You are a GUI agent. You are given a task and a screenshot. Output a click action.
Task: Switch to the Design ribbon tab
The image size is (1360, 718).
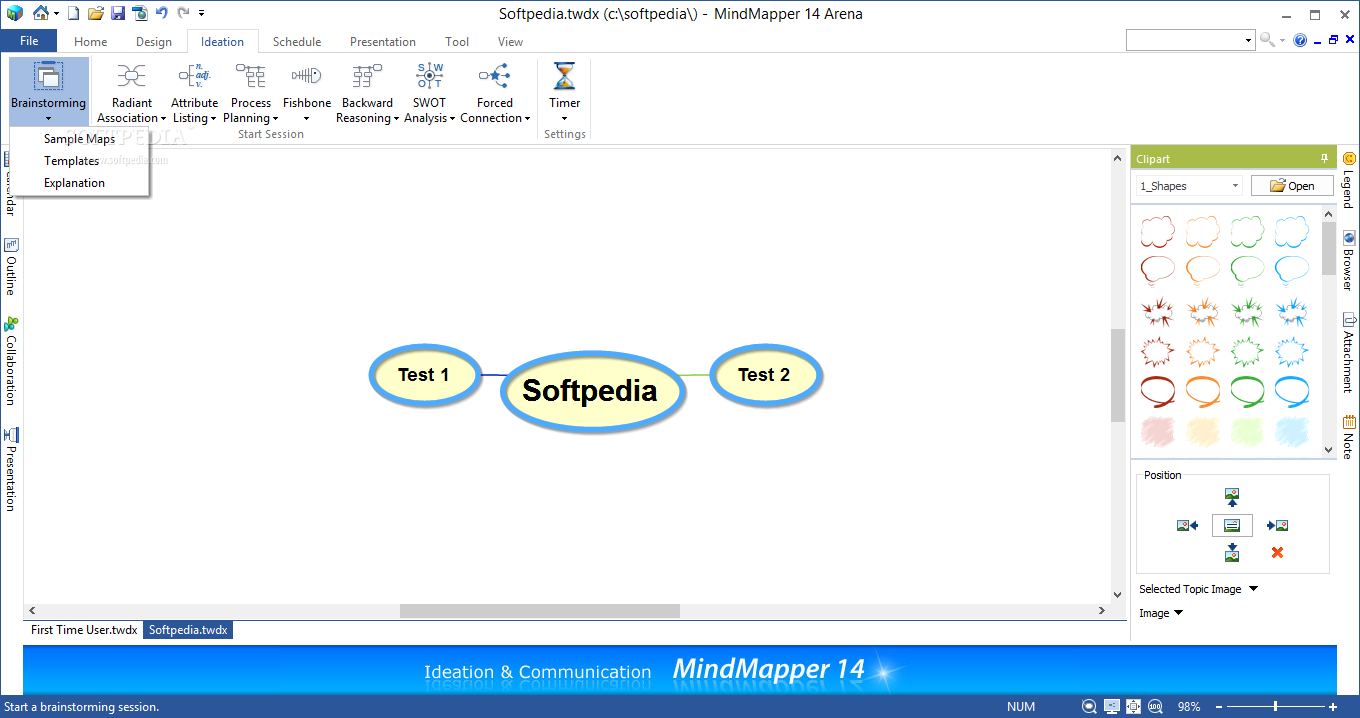[154, 42]
